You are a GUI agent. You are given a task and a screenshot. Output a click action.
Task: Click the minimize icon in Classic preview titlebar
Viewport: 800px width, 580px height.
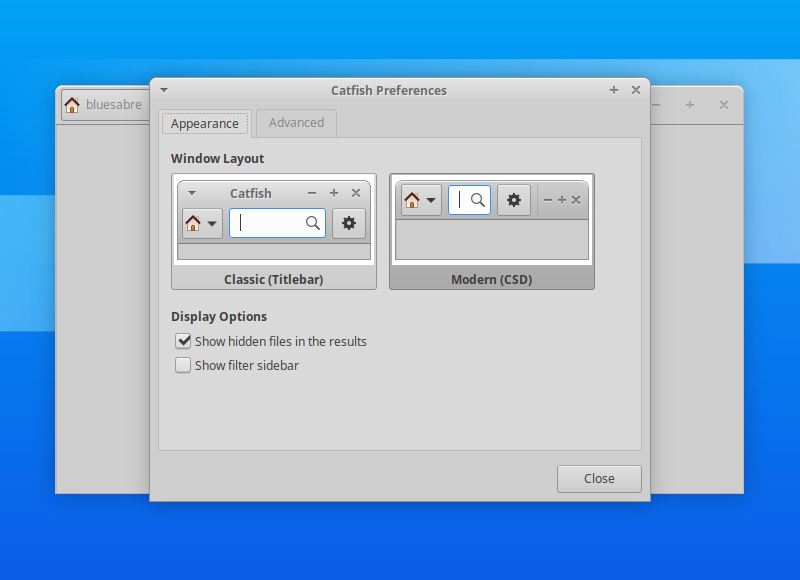pos(311,193)
